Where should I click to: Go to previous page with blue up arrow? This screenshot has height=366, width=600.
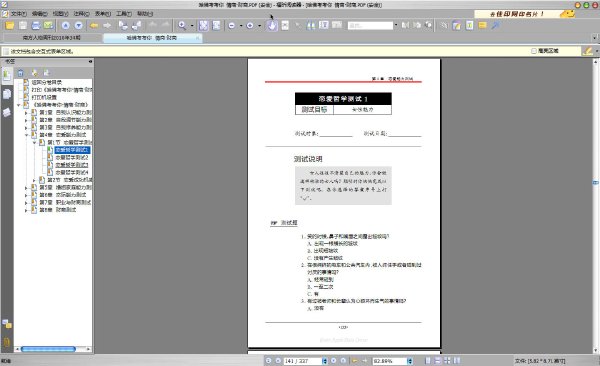click(66, 26)
